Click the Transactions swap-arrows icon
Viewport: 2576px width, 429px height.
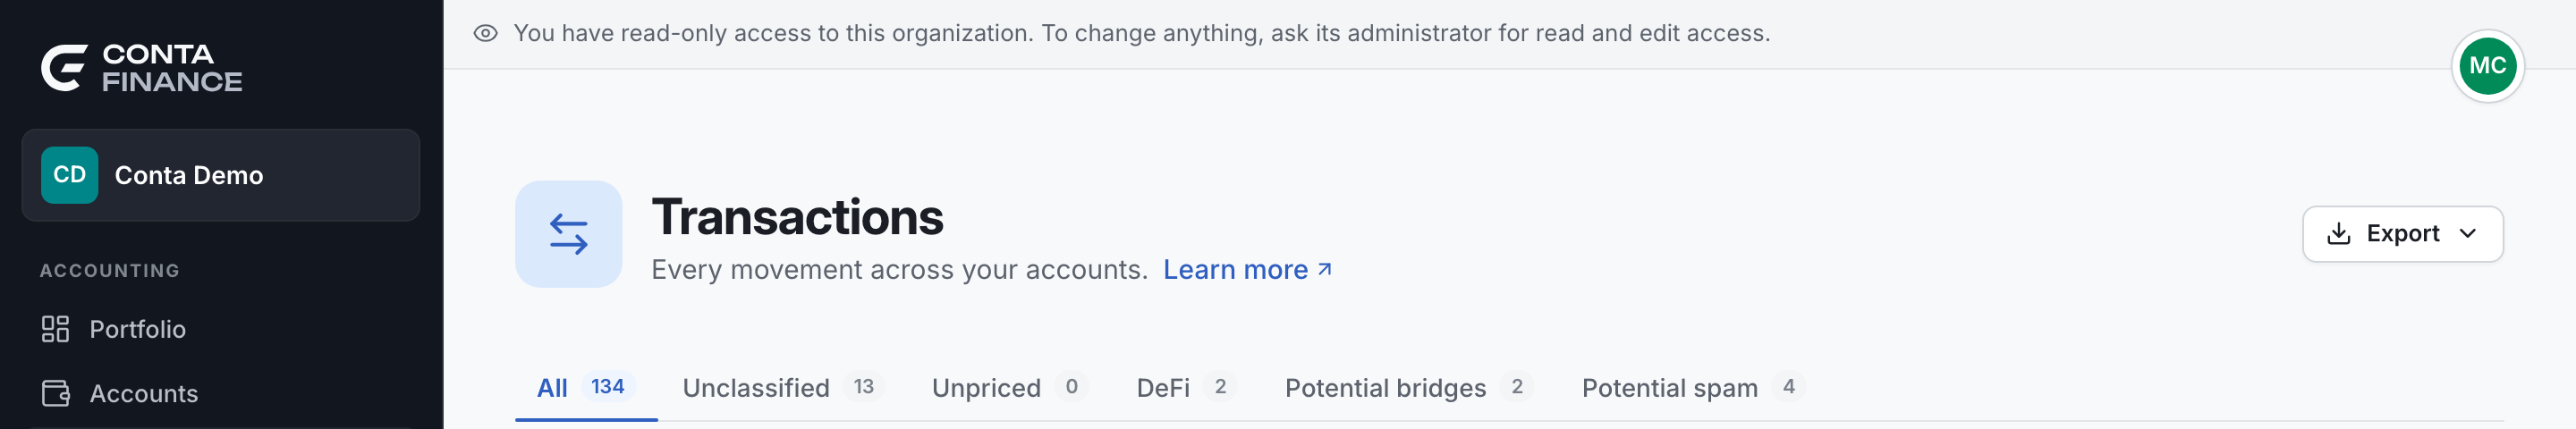click(569, 234)
